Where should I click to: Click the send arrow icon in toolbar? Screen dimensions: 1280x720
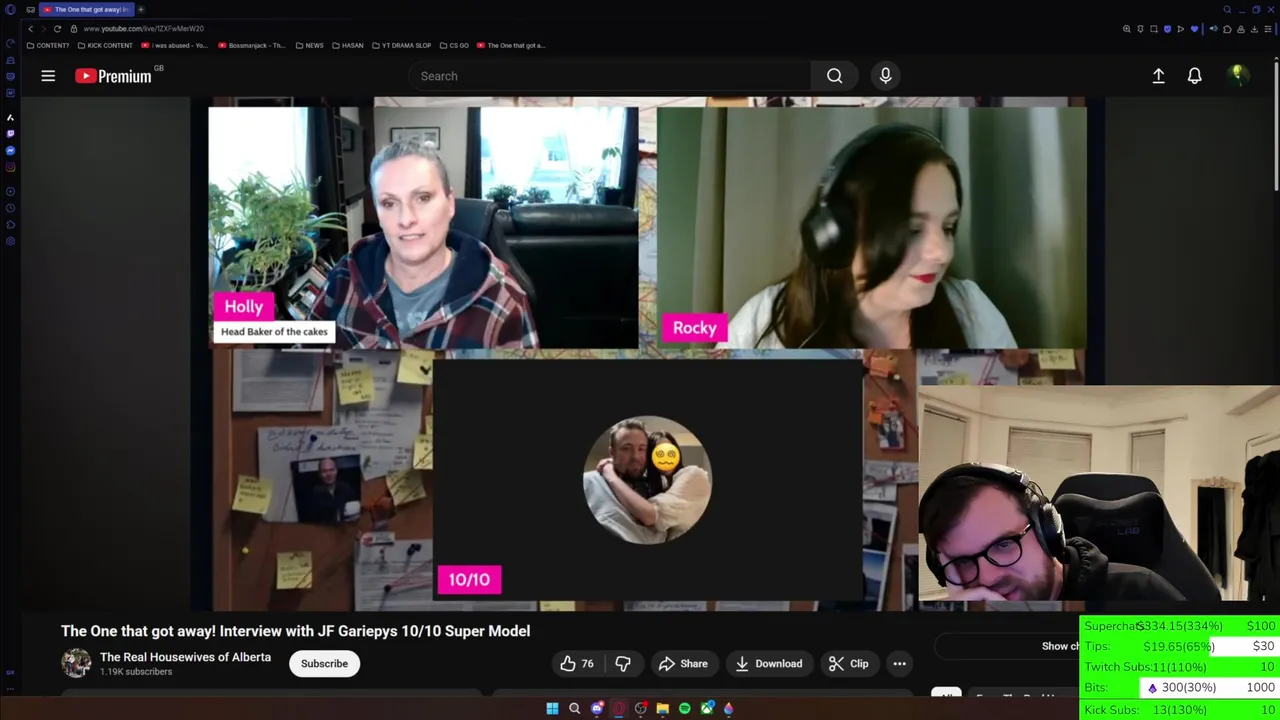pyautogui.click(x=1180, y=29)
